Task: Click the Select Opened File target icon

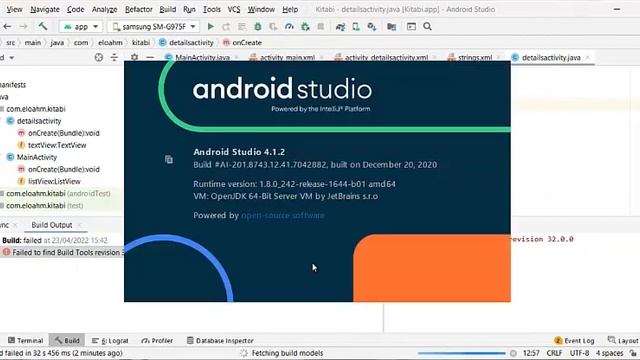Action: click(x=99, y=58)
